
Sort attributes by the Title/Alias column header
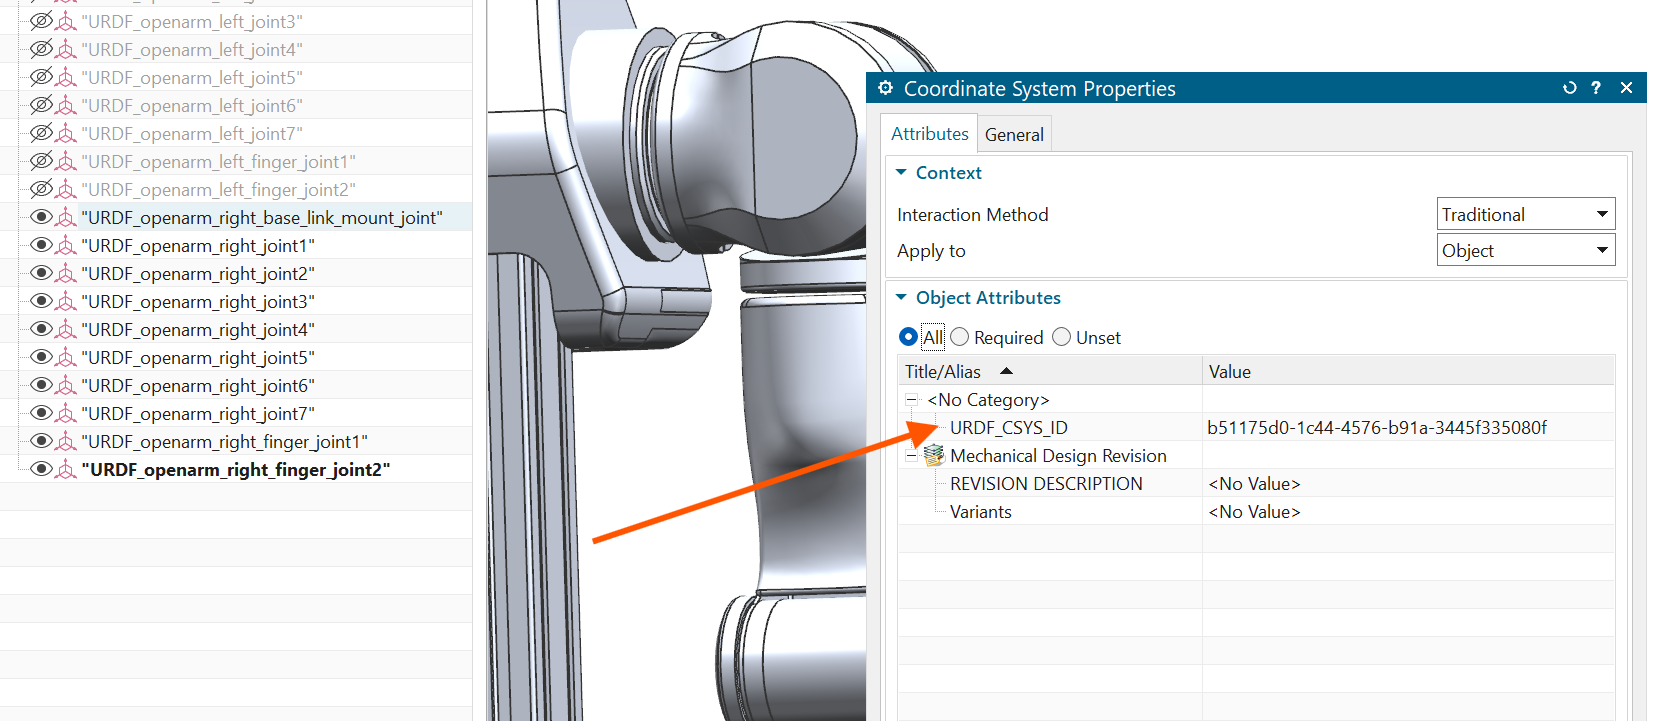coord(1050,371)
